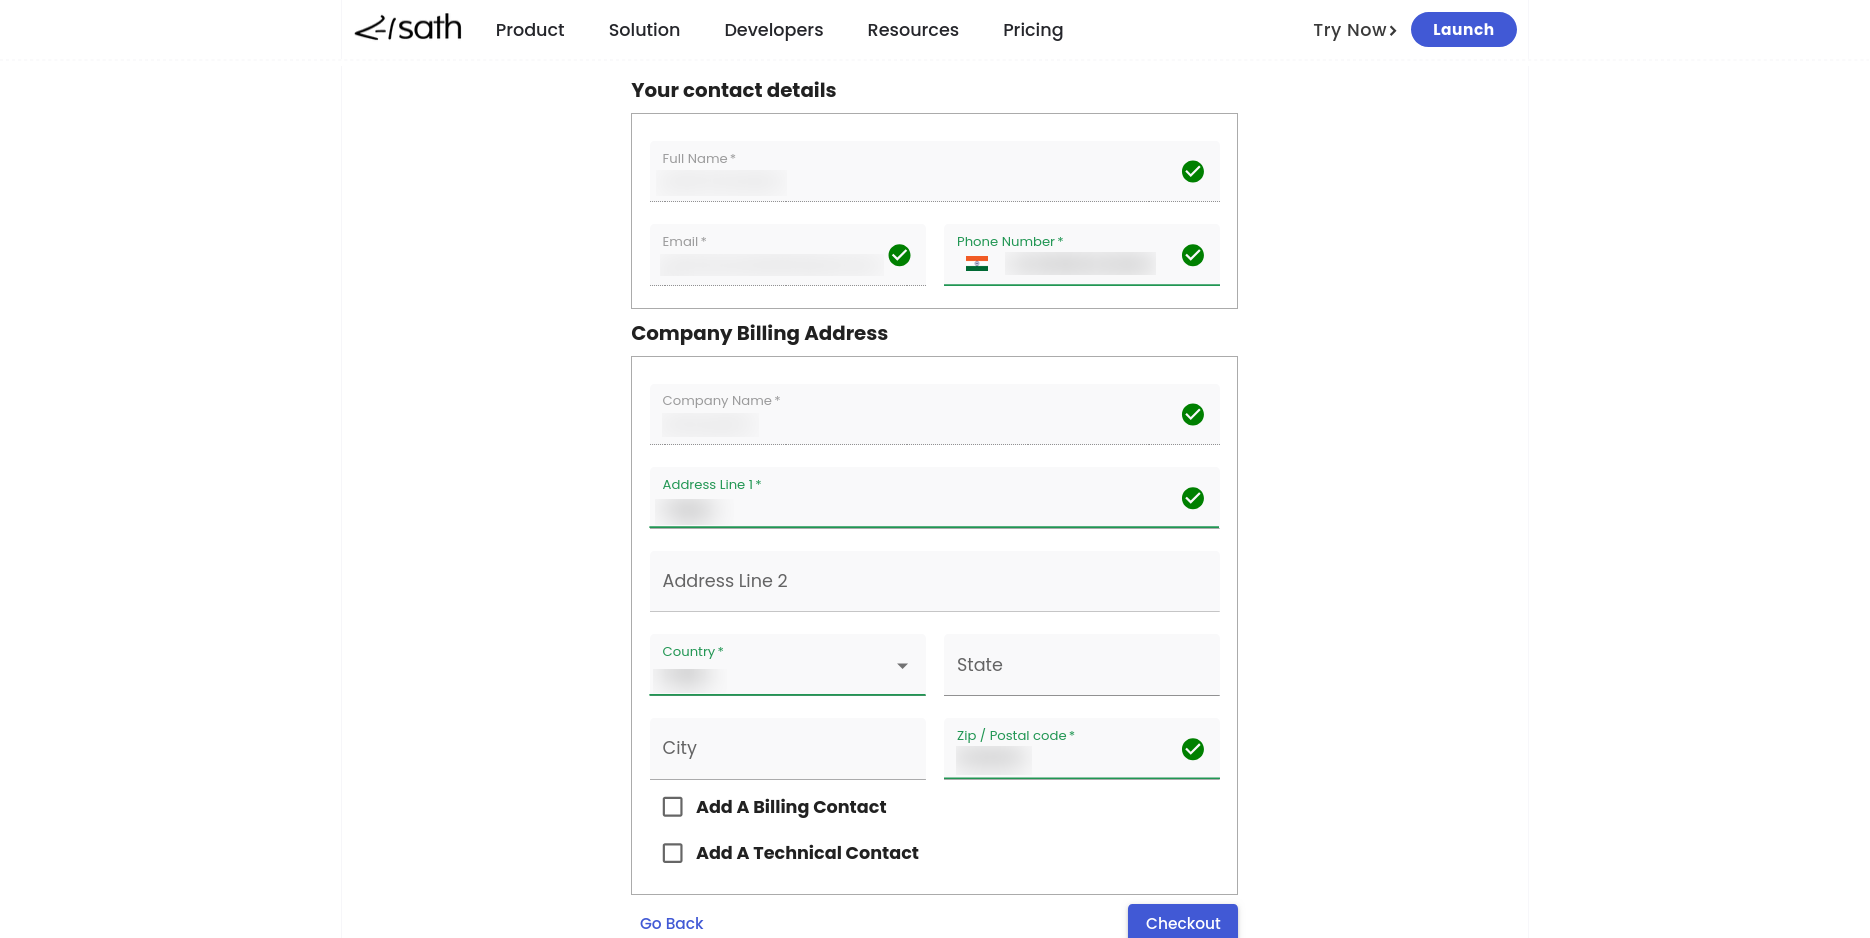Open the Solution menu
The height and width of the screenshot is (938, 1870).
pos(644,30)
